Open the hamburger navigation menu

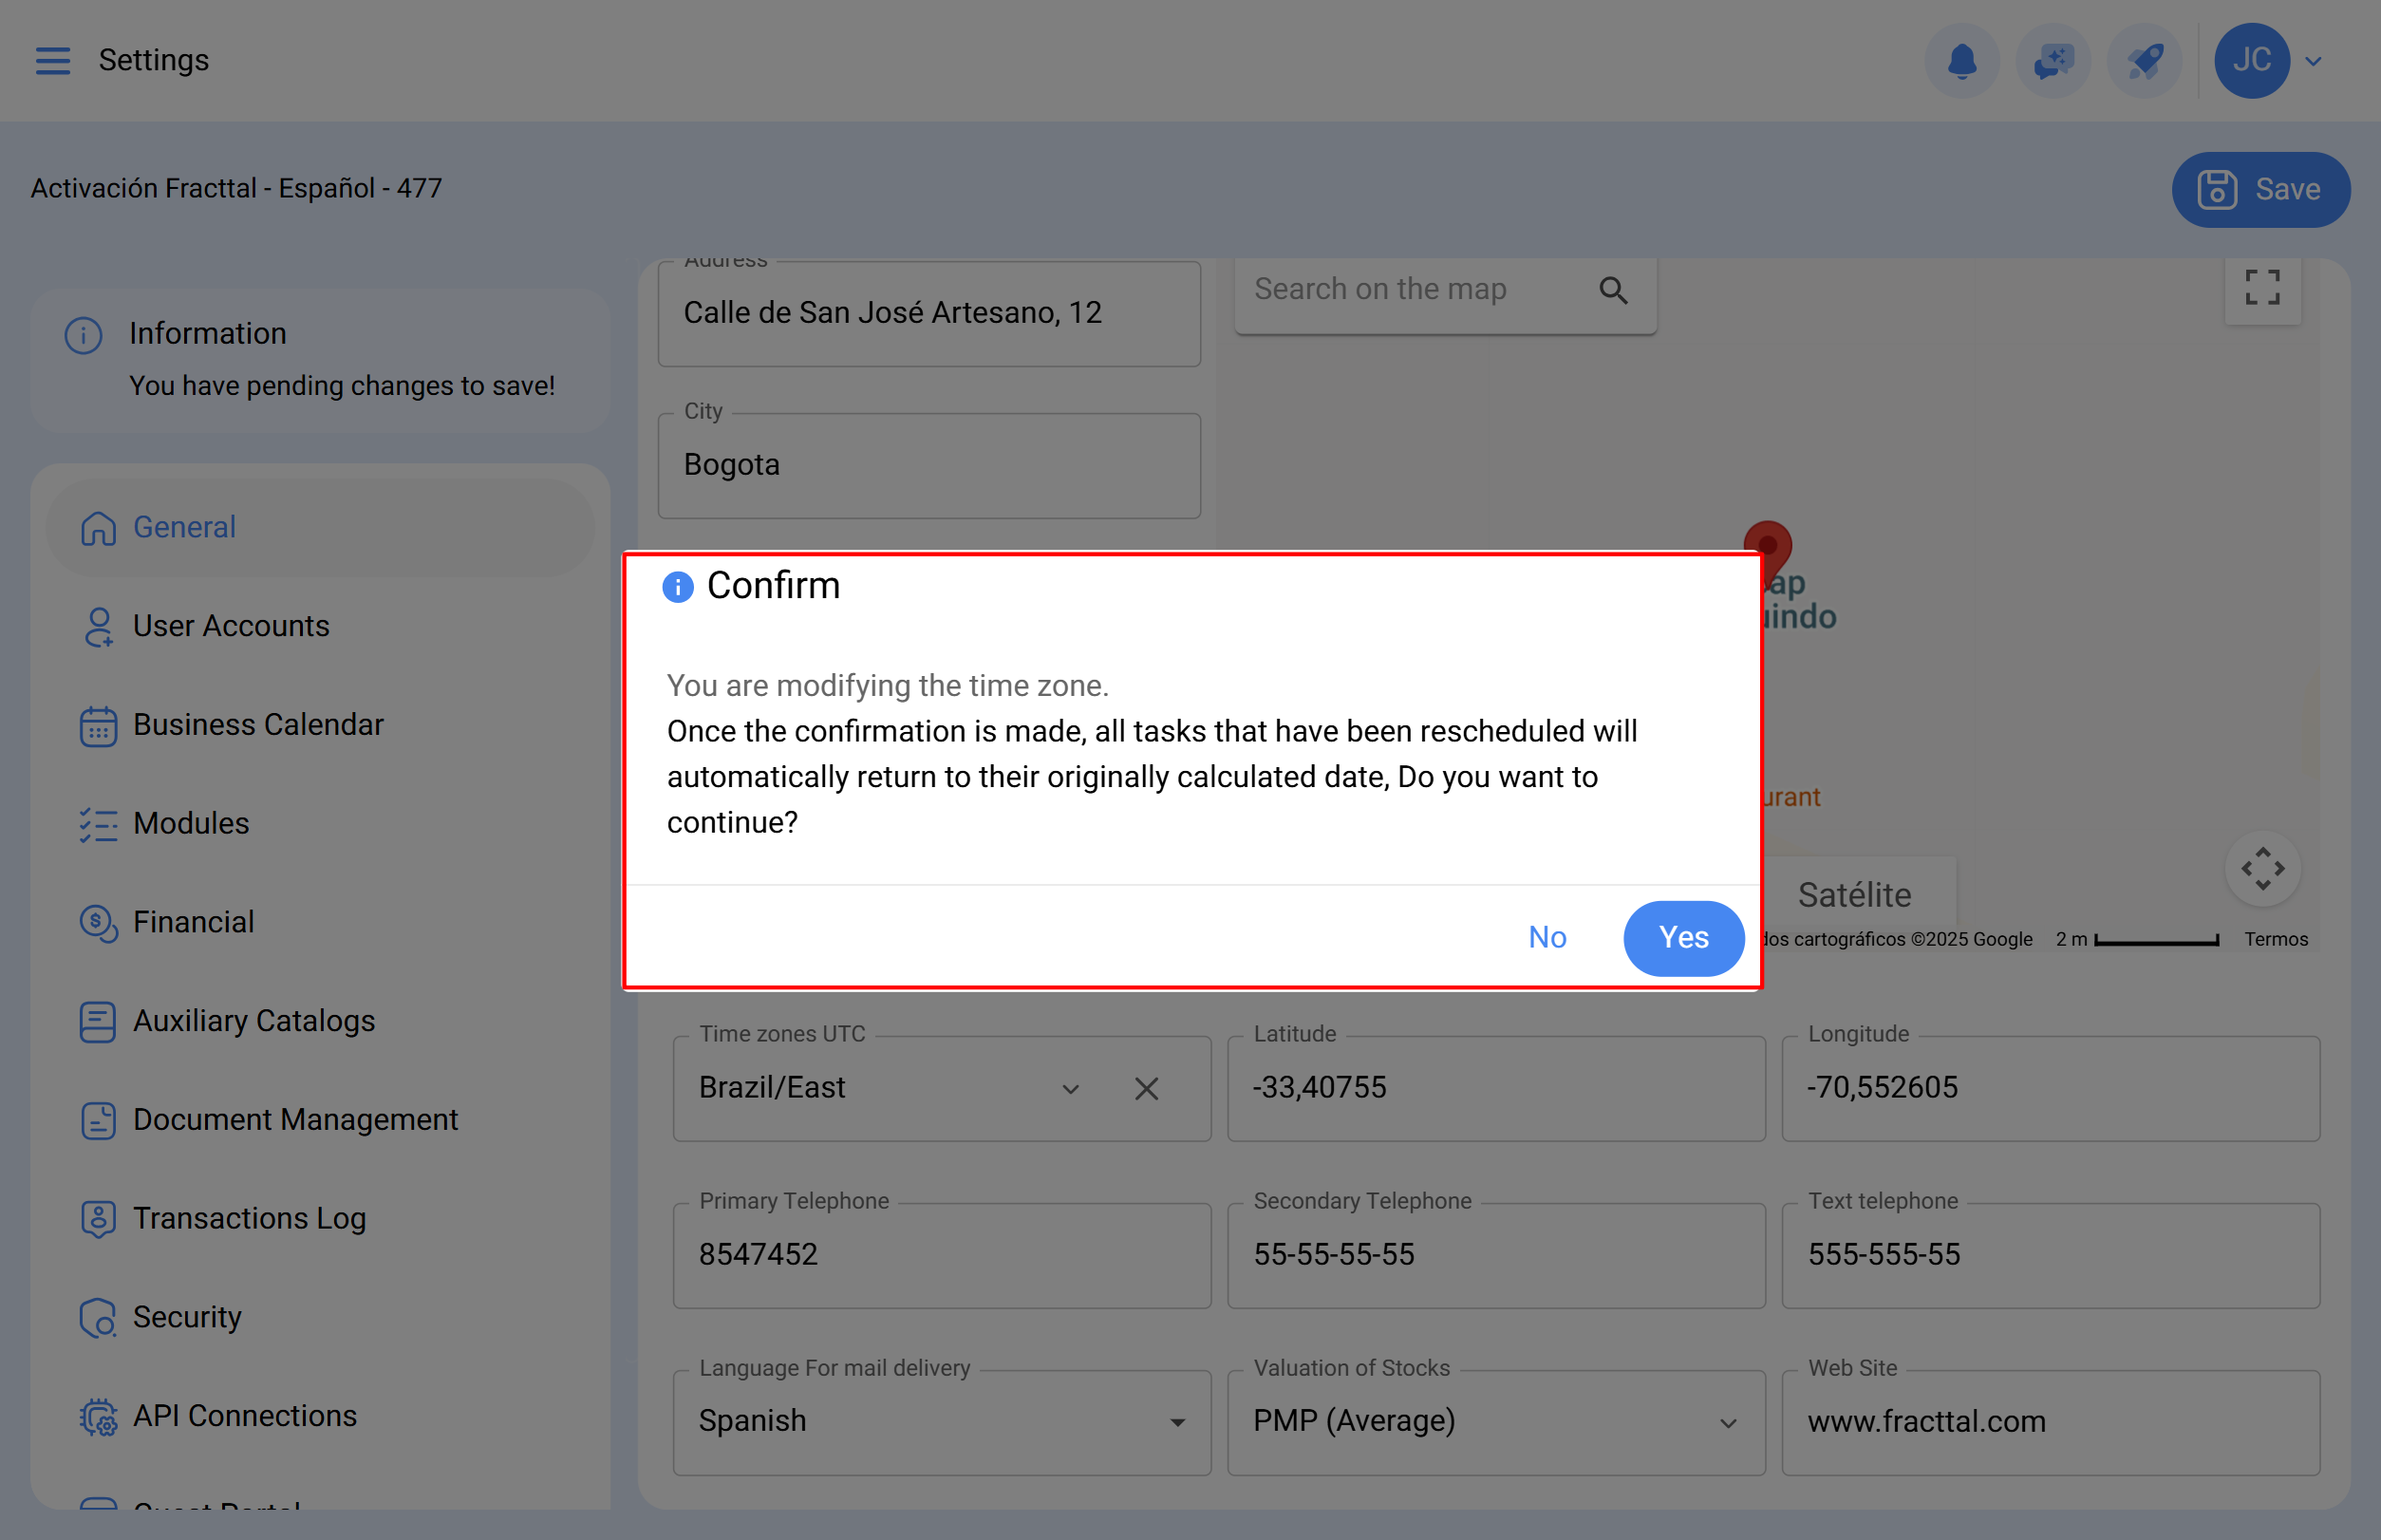pyautogui.click(x=53, y=60)
